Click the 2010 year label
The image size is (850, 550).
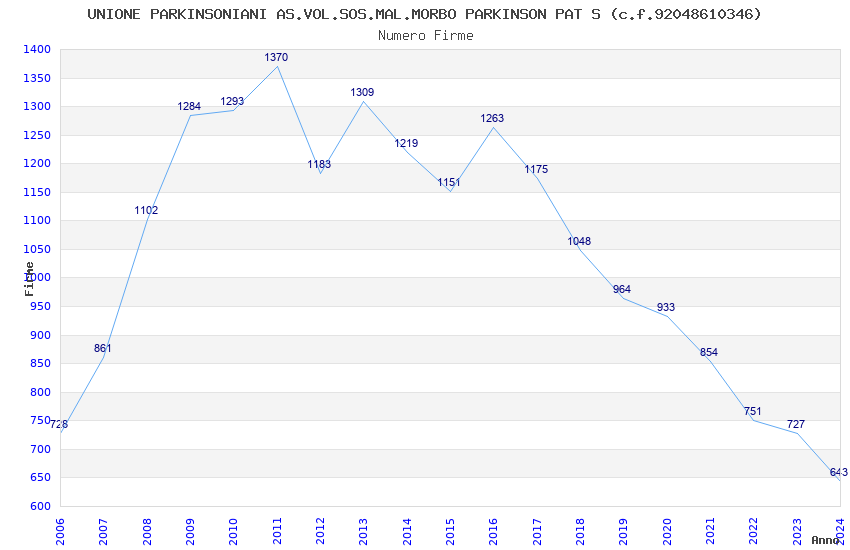pos(233,532)
